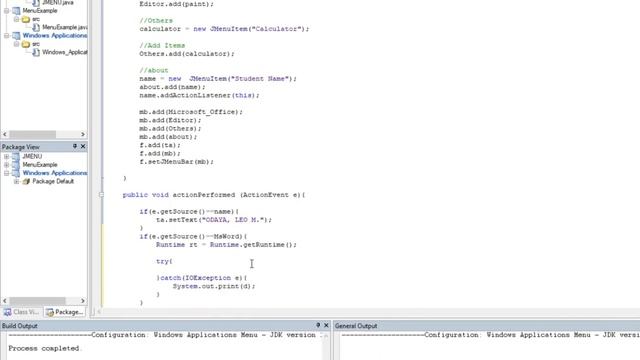The height and width of the screenshot is (360, 640).
Task: Click the 'f.add(ta);' line
Action: pyautogui.click(x=160, y=145)
